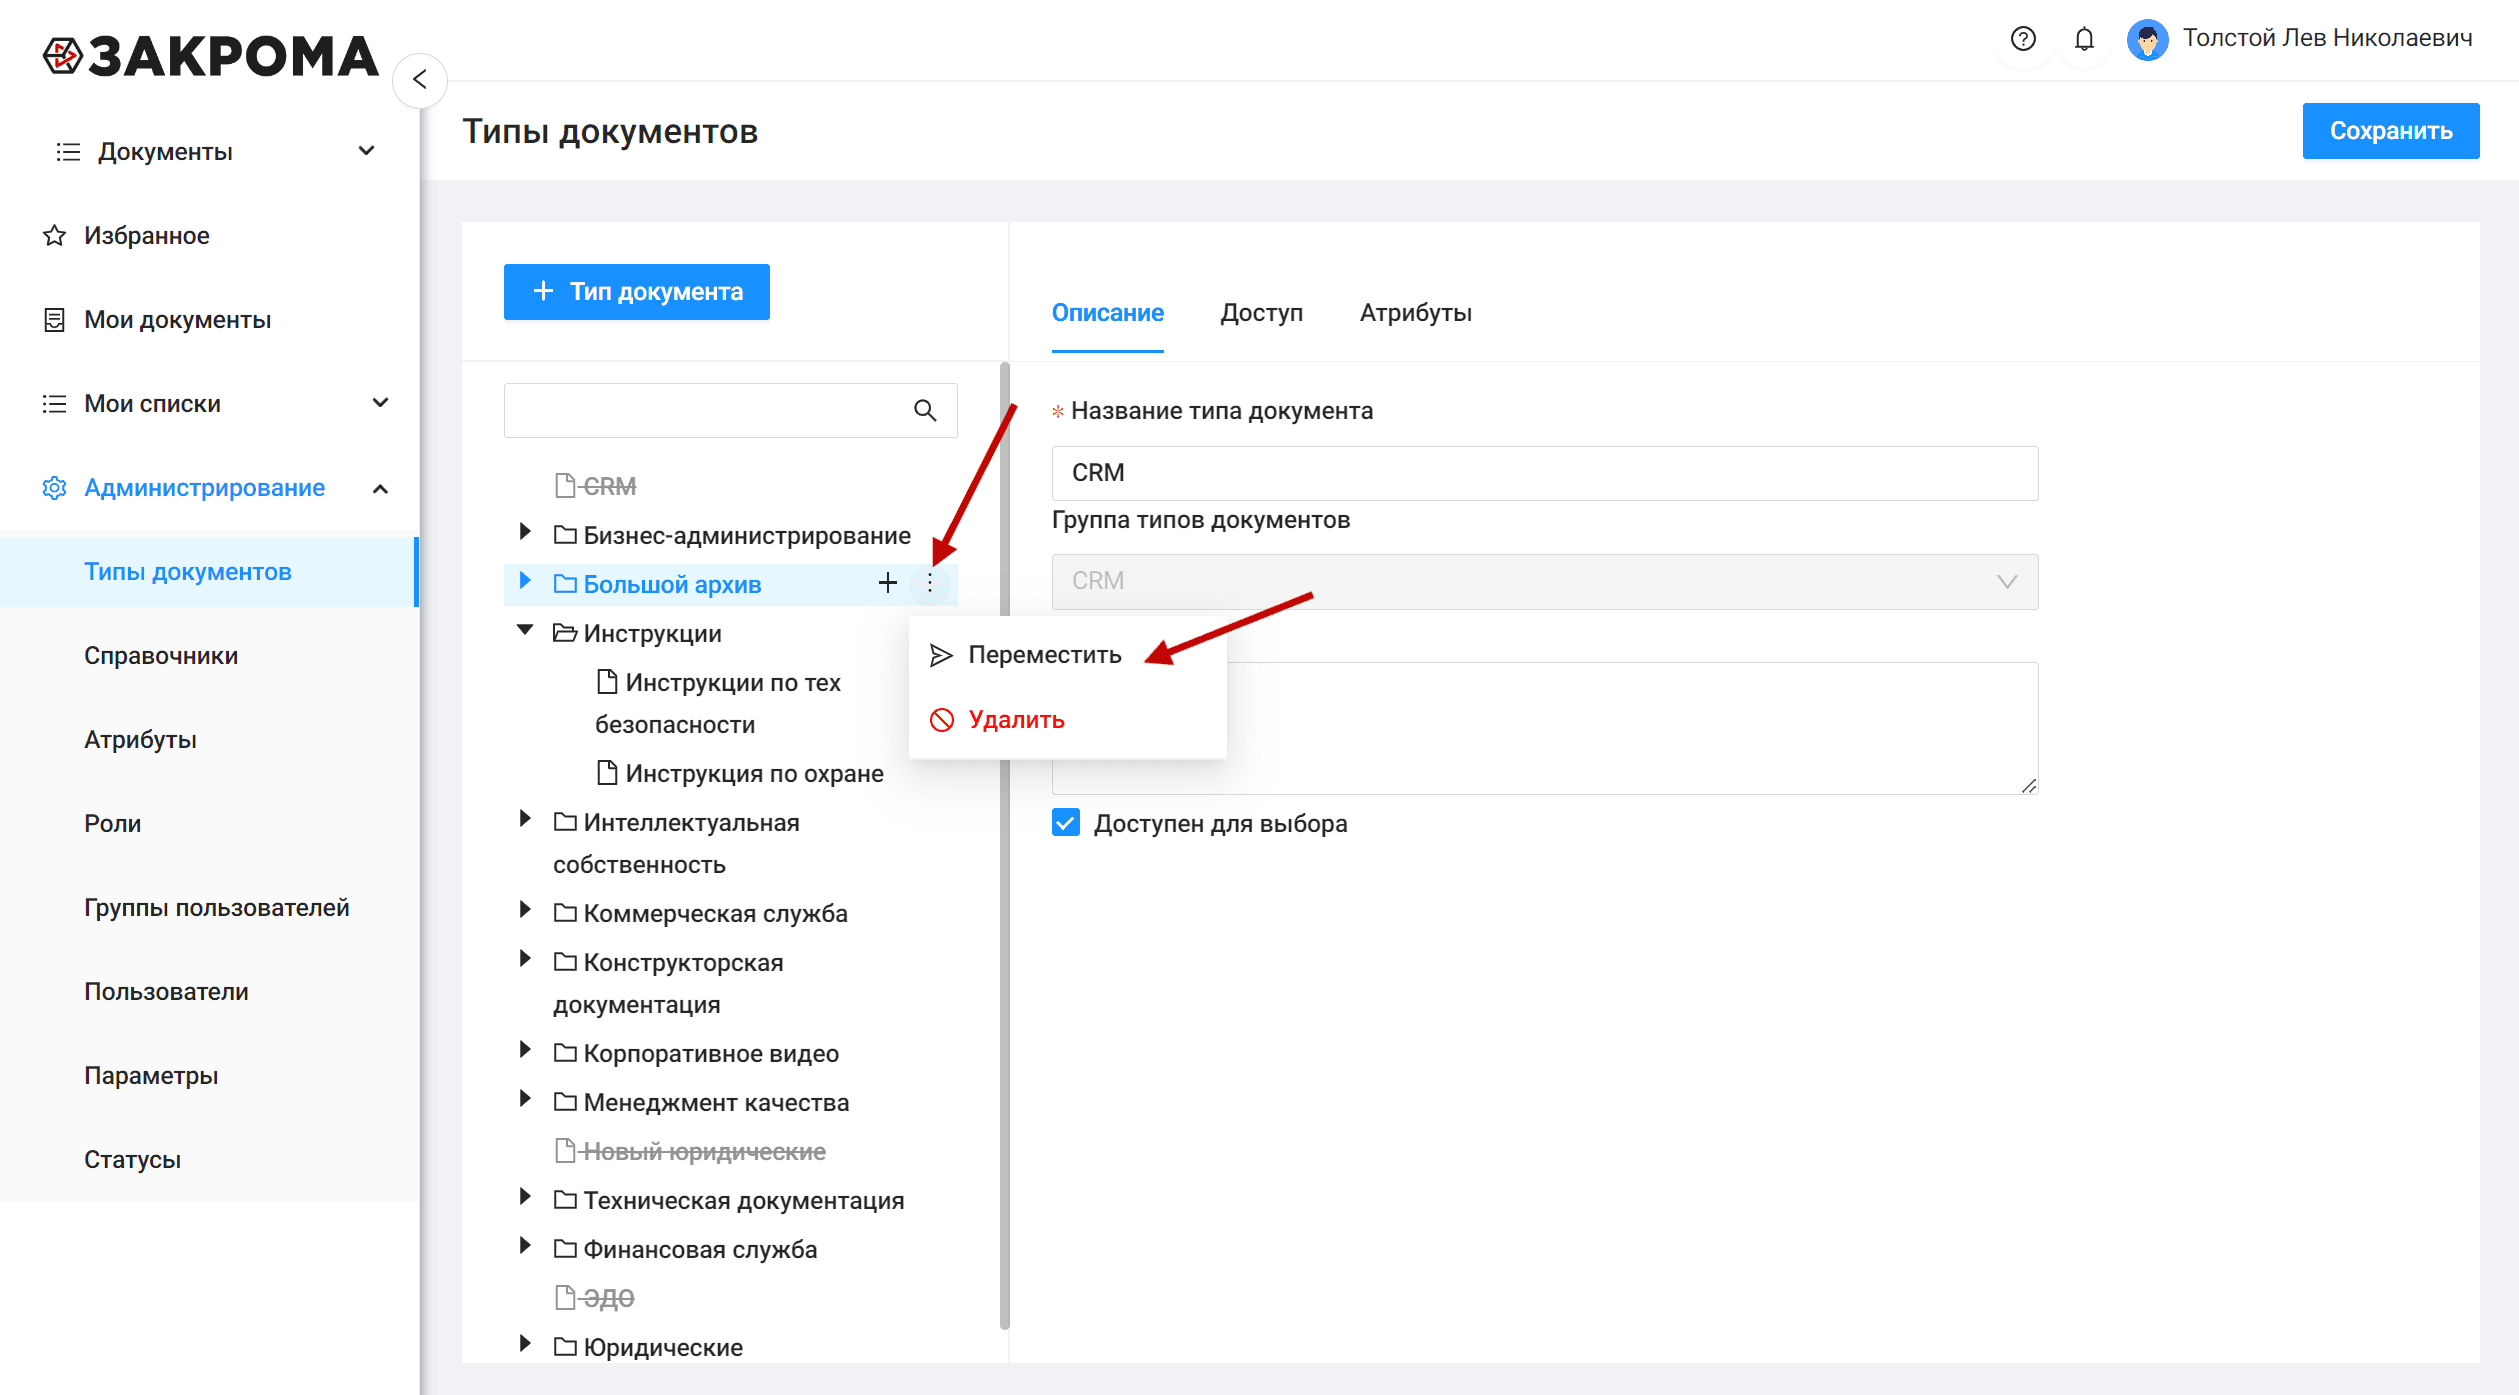
Task: Add subitem with plus icon on Большой архив
Action: [x=888, y=583]
